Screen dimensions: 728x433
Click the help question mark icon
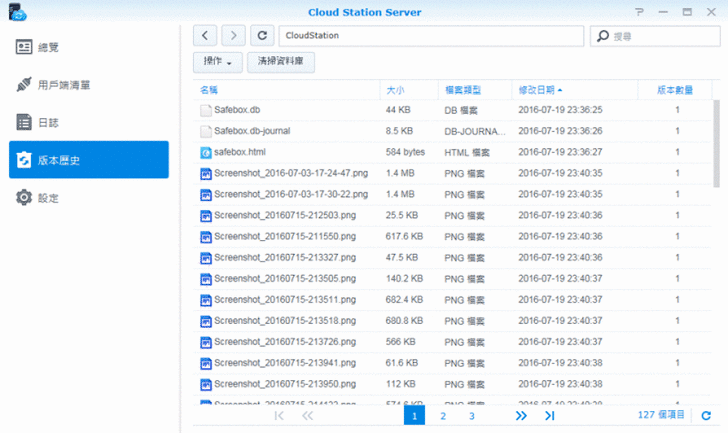pyautogui.click(x=639, y=11)
